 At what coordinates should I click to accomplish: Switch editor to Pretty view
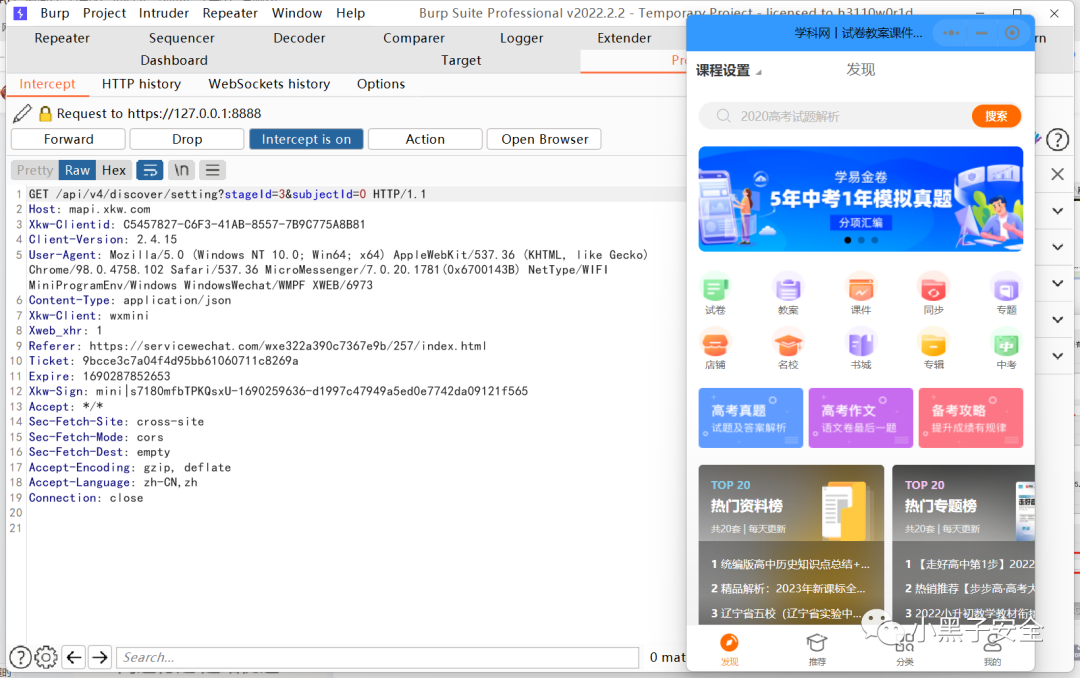[34, 170]
